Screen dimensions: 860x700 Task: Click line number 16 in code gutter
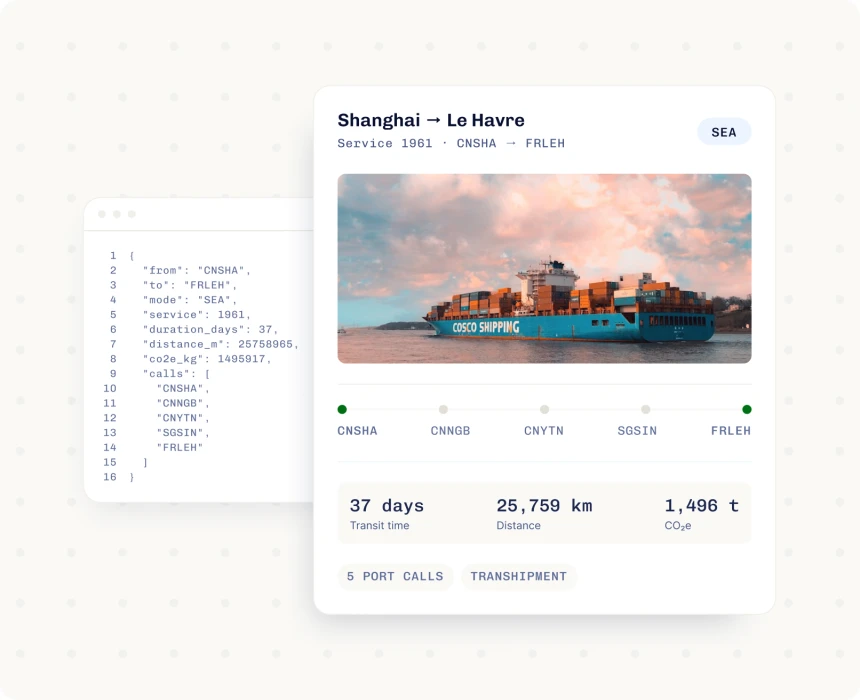110,477
